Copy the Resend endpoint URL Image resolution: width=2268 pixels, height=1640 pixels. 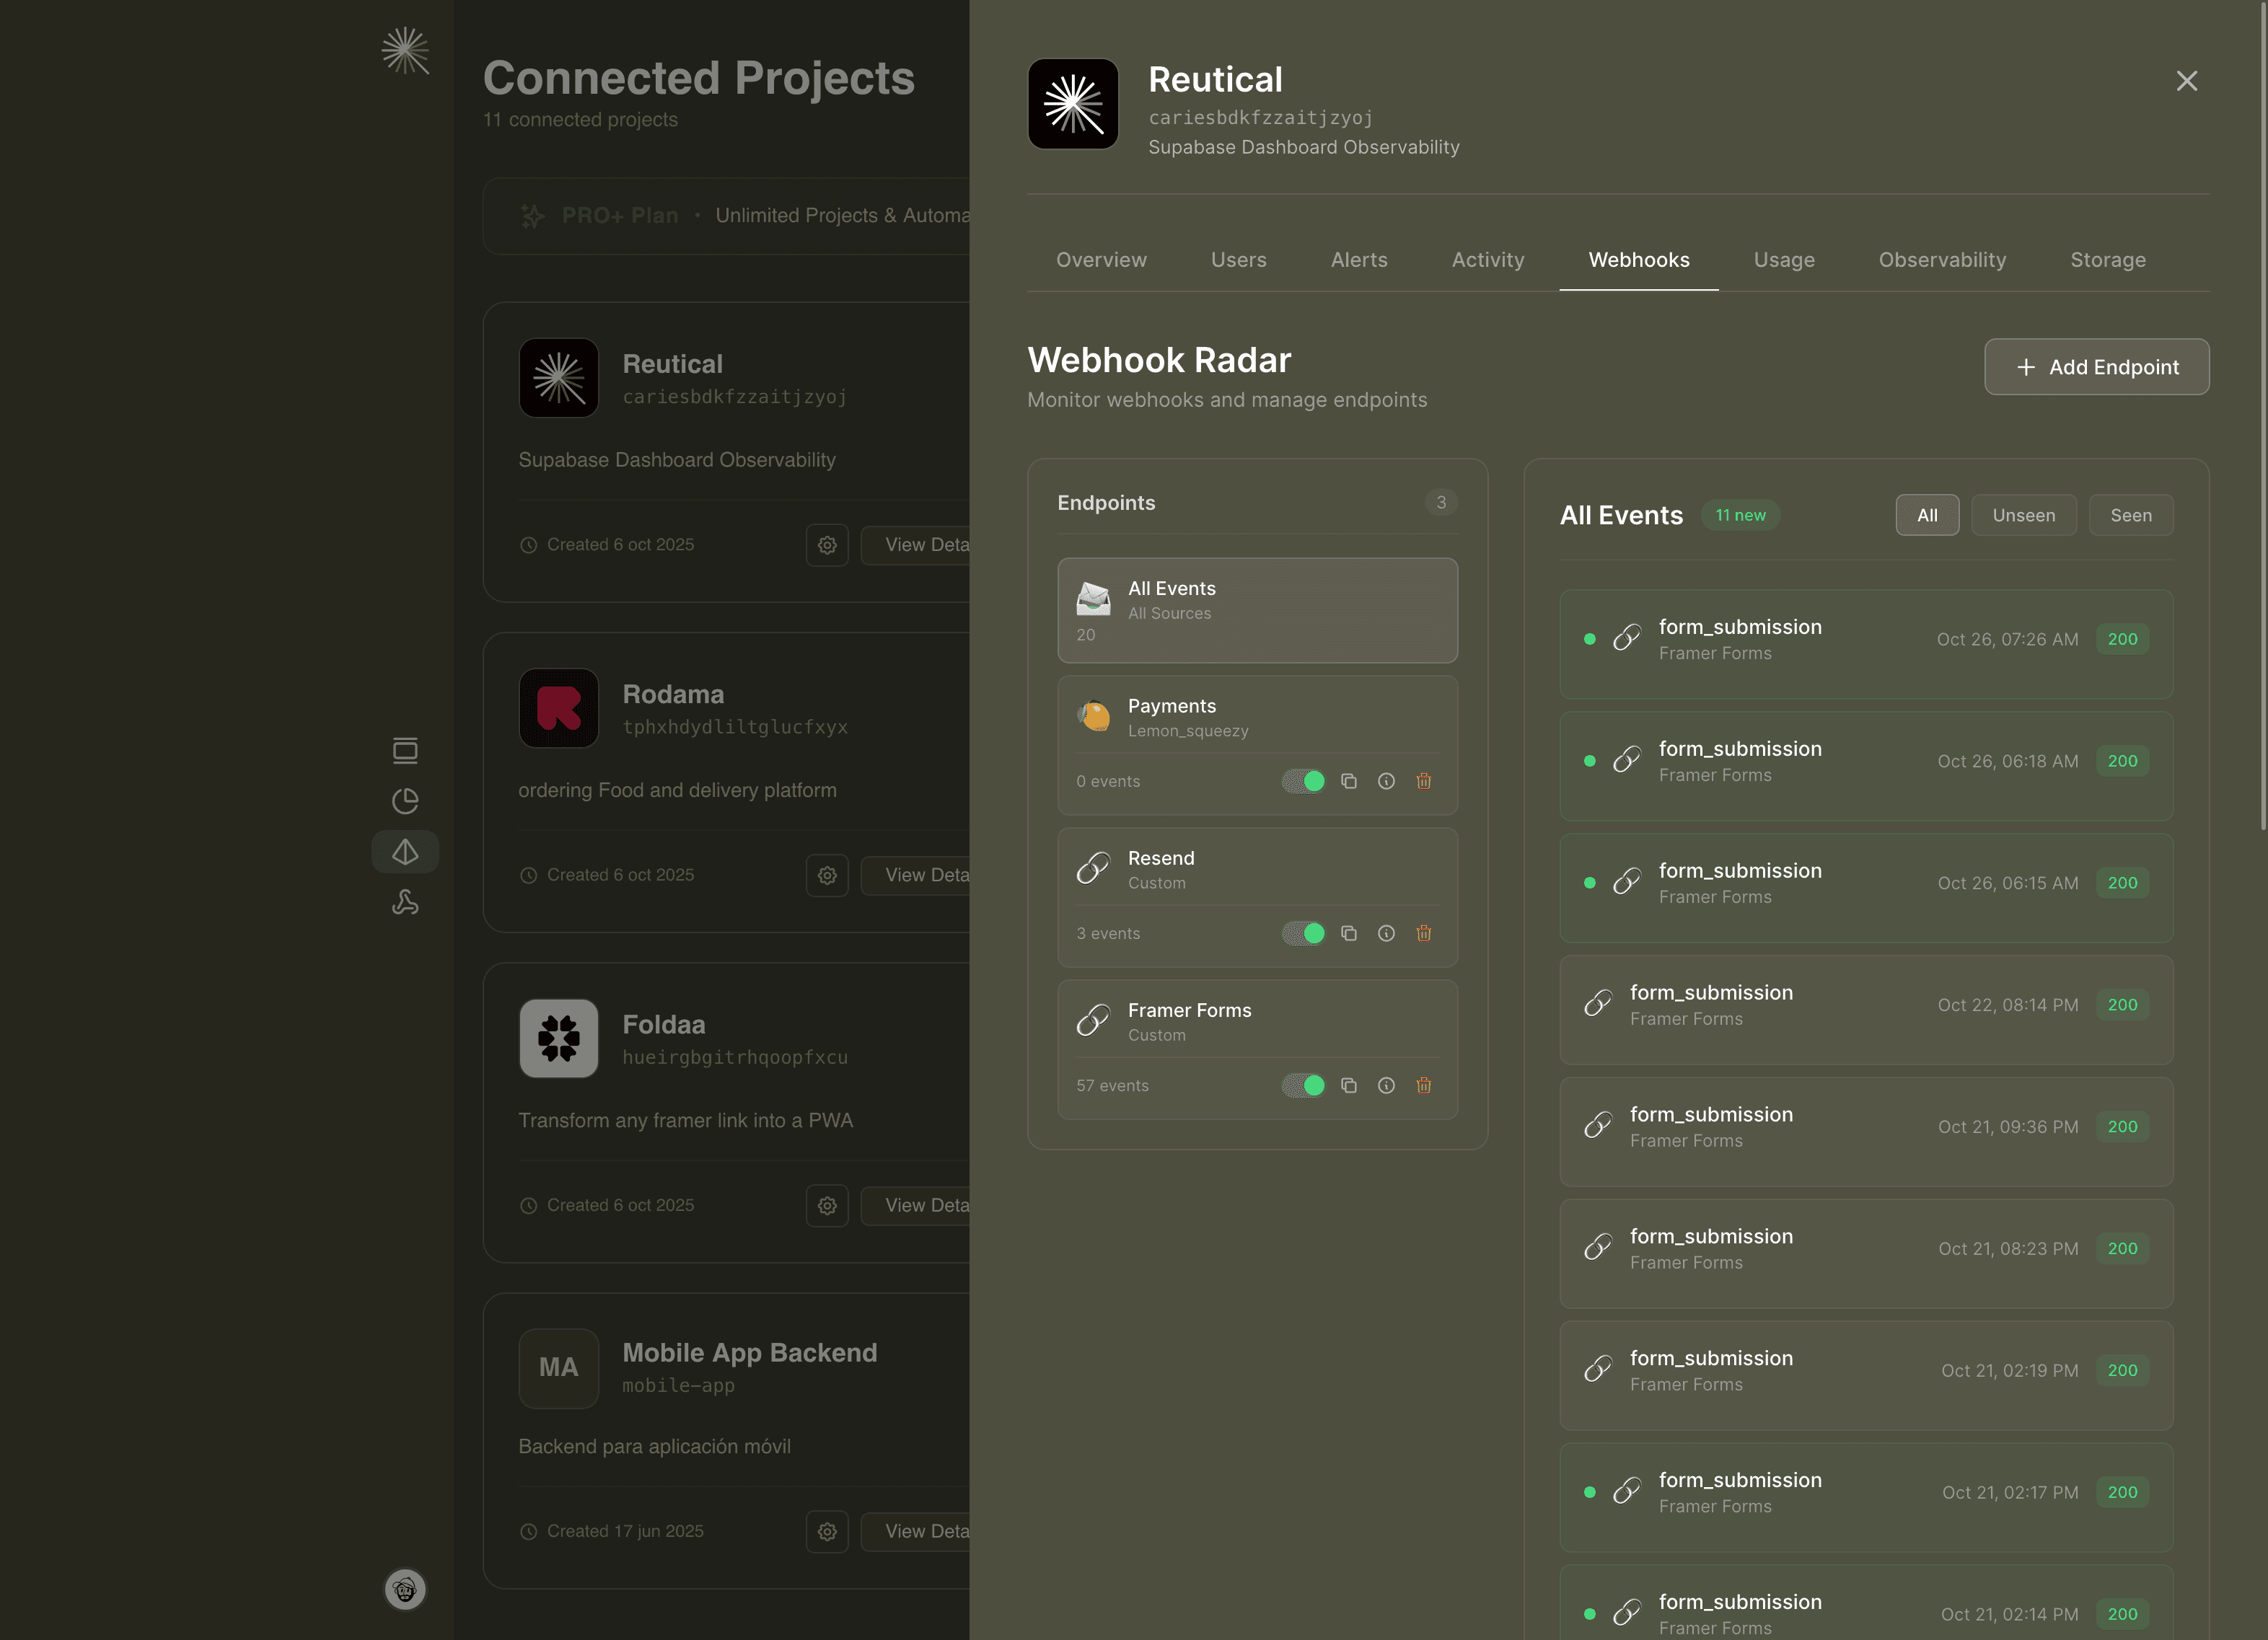click(x=1349, y=933)
